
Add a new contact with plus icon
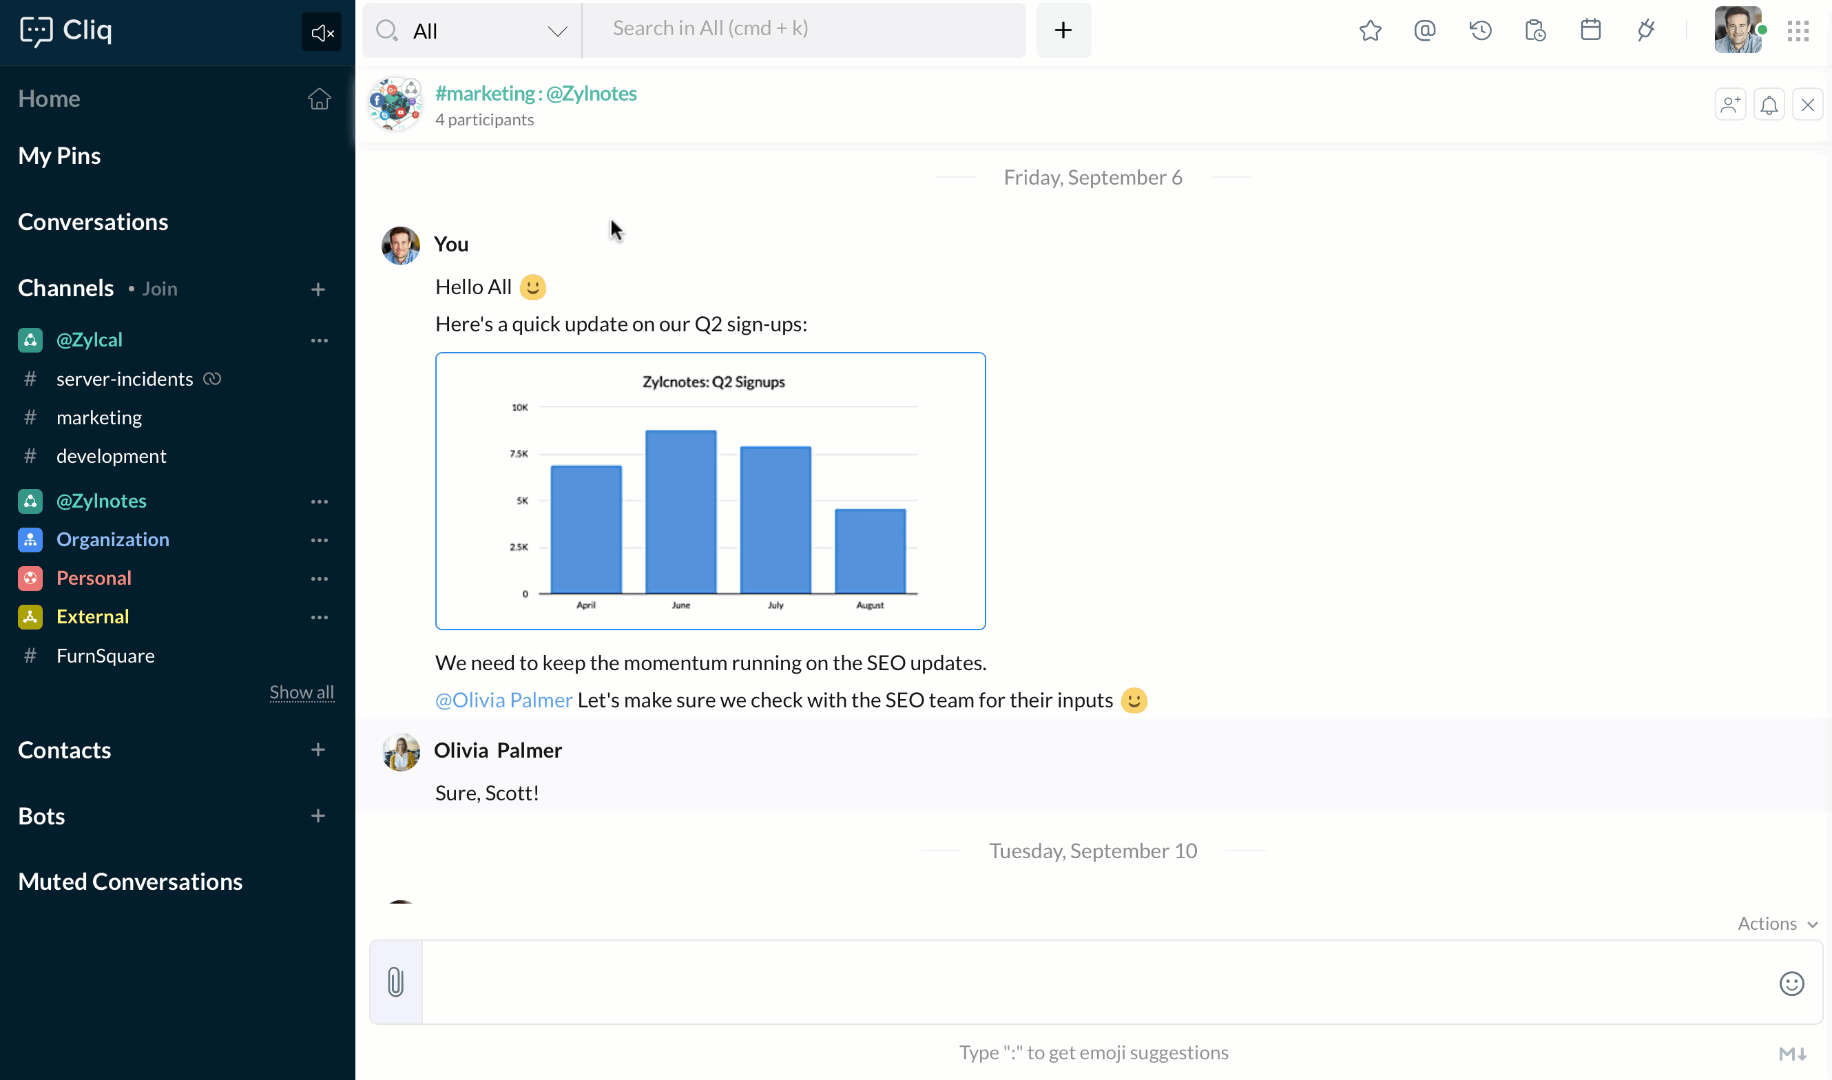(318, 750)
